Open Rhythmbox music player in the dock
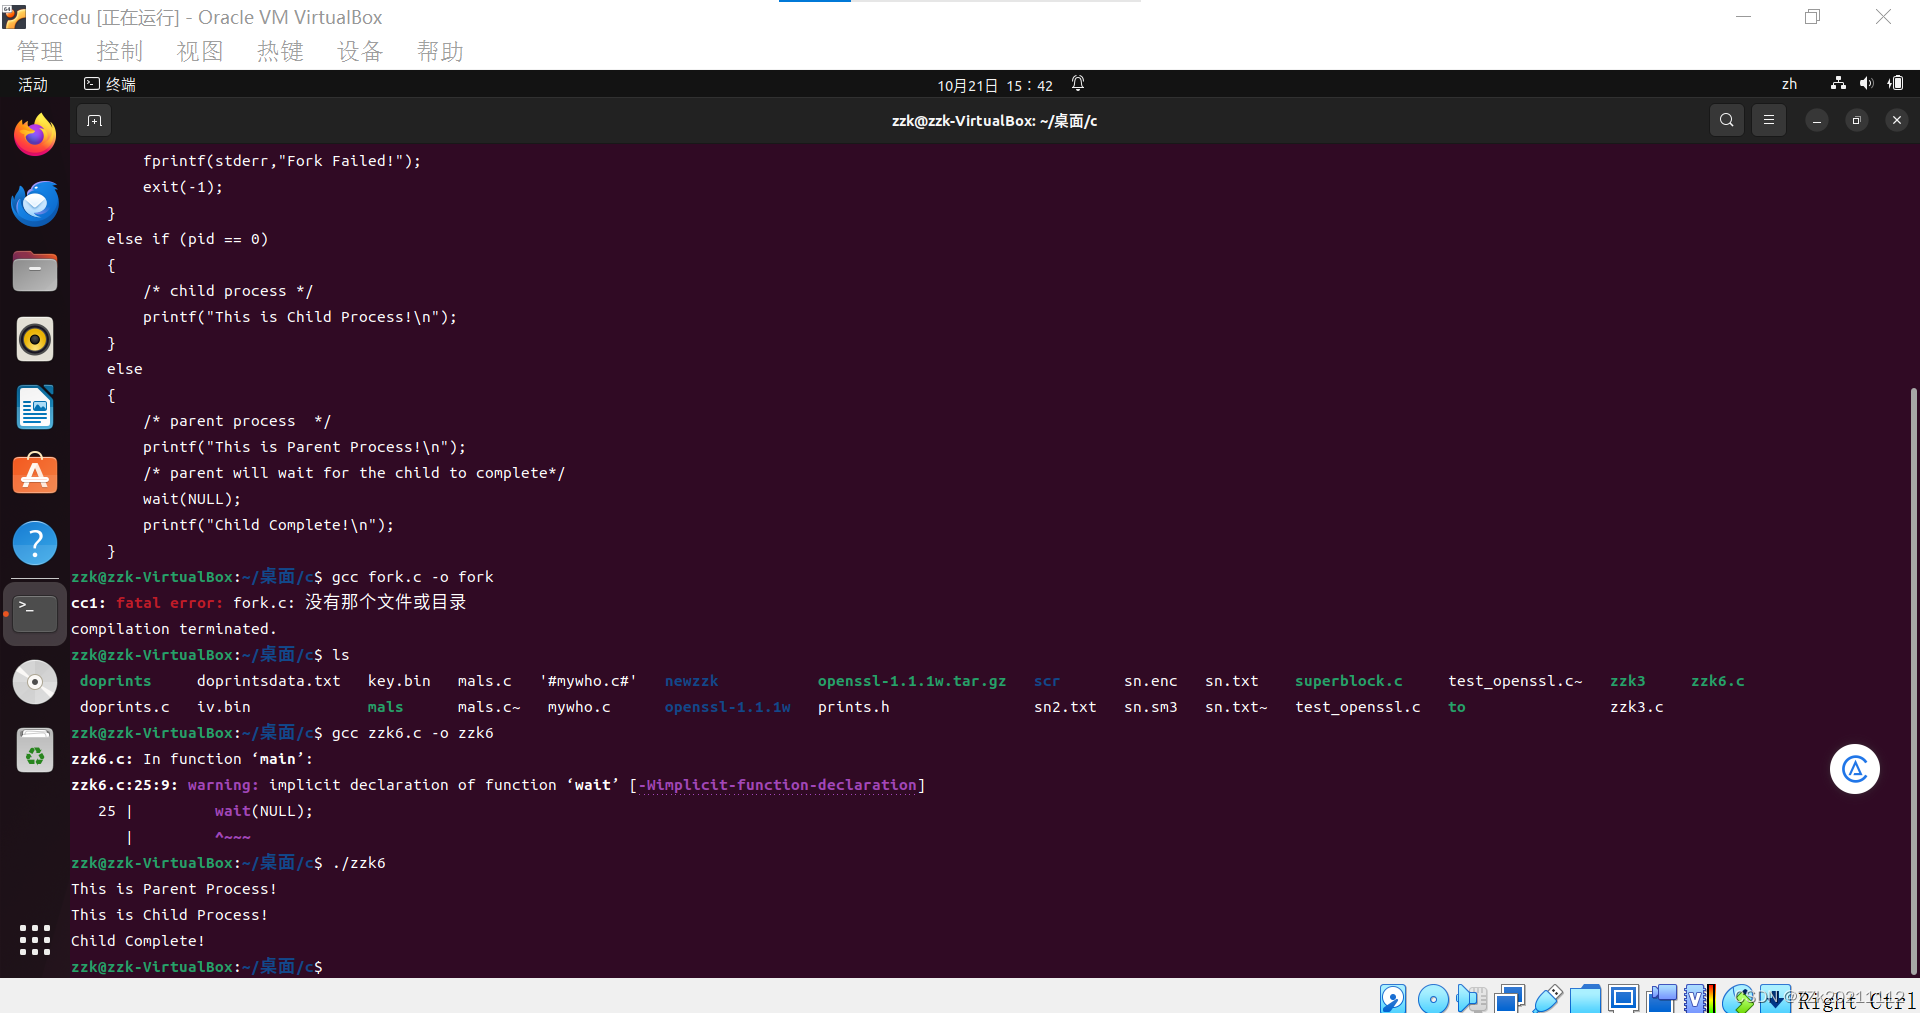 click(35, 339)
